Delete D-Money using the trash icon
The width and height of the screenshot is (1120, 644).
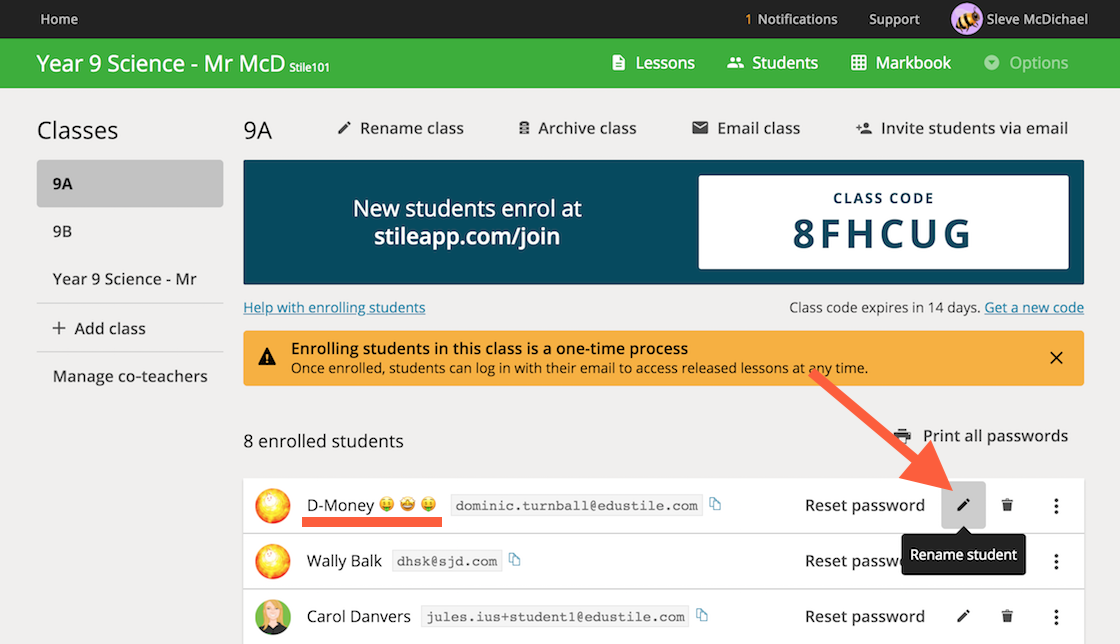click(1007, 505)
